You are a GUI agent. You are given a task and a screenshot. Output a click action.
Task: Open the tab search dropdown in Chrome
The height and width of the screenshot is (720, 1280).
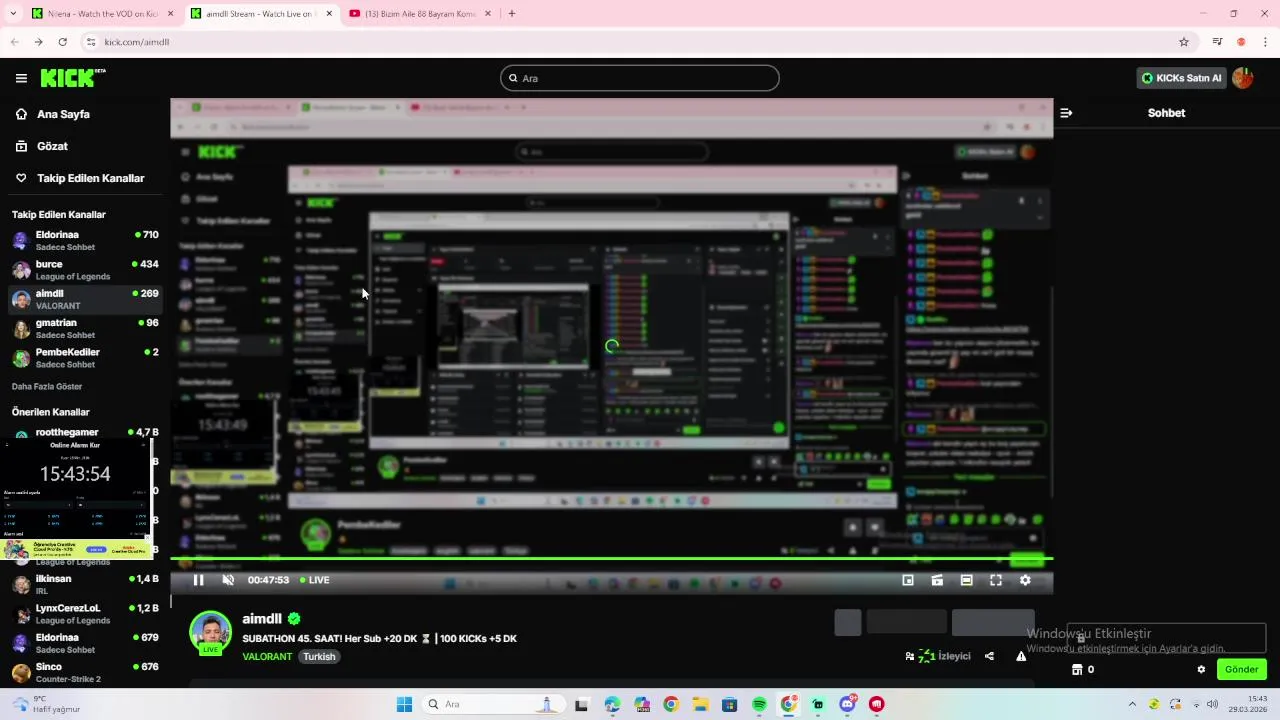[x=12, y=14]
